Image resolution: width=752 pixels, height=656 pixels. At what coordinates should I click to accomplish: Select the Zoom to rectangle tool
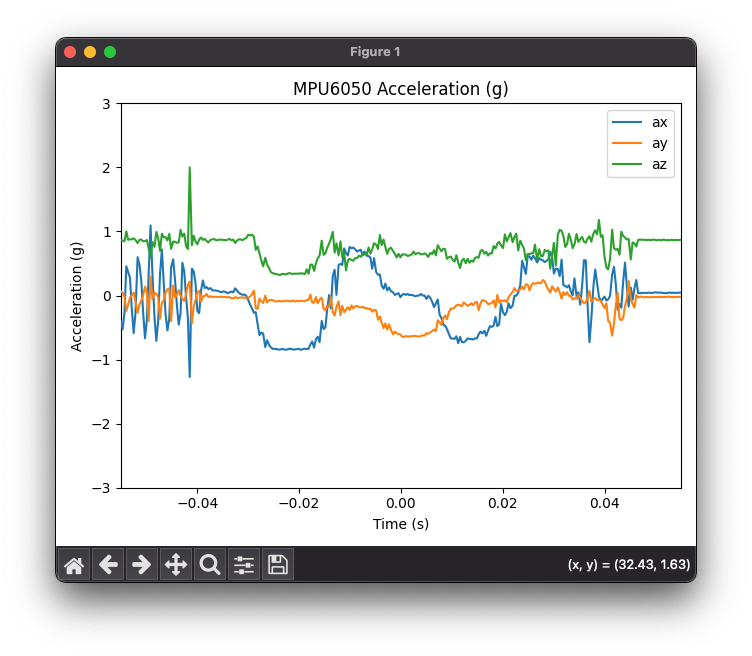(x=210, y=564)
